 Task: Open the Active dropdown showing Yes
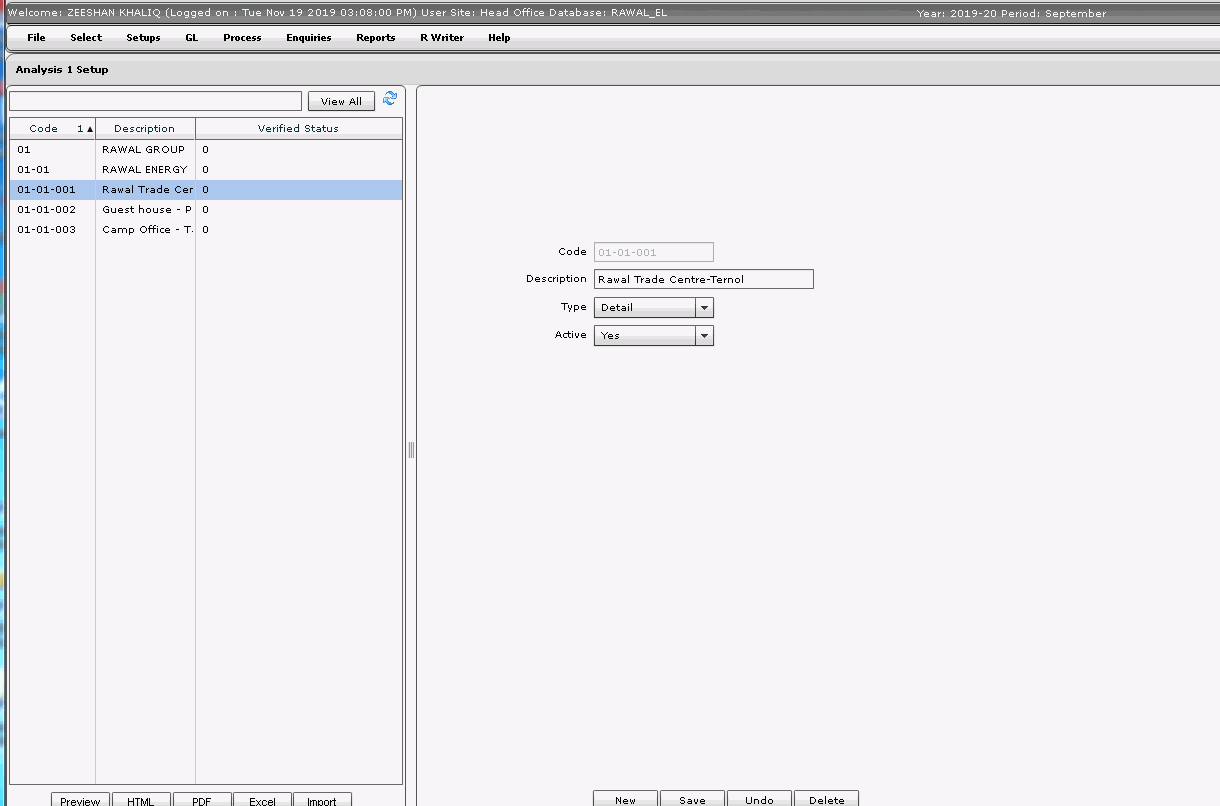pyautogui.click(x=703, y=335)
